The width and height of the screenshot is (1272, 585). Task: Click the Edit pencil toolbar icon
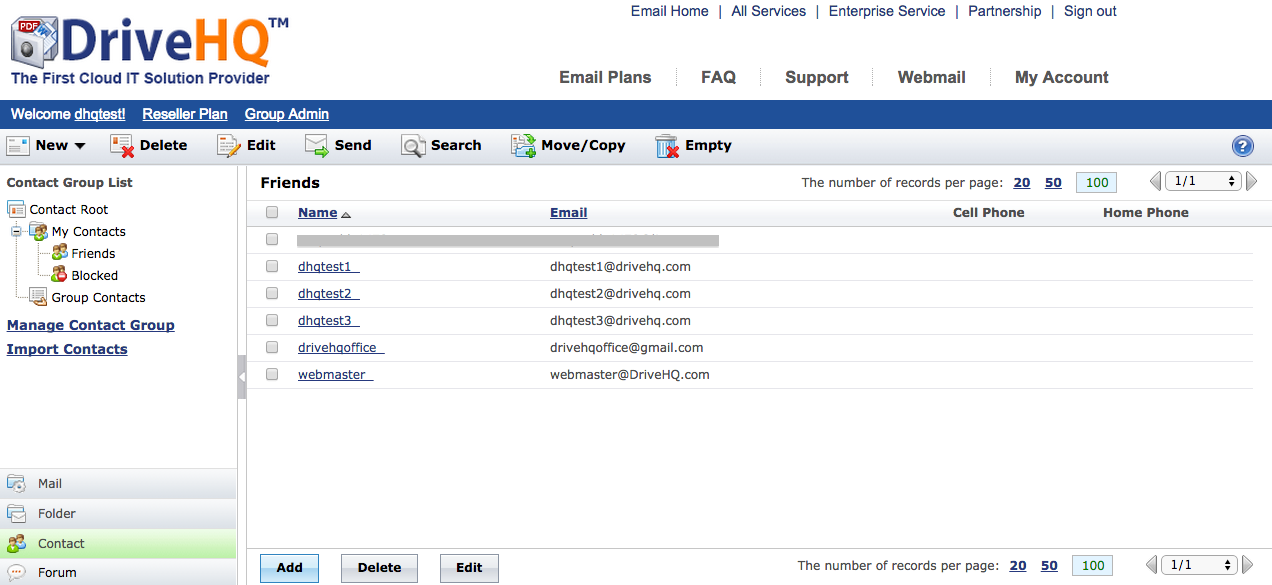(x=229, y=146)
